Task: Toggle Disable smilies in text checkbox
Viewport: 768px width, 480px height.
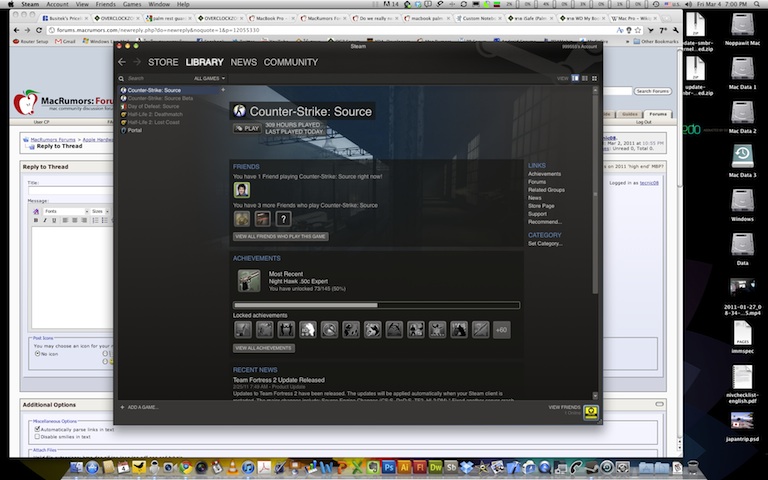Action: tap(37, 436)
